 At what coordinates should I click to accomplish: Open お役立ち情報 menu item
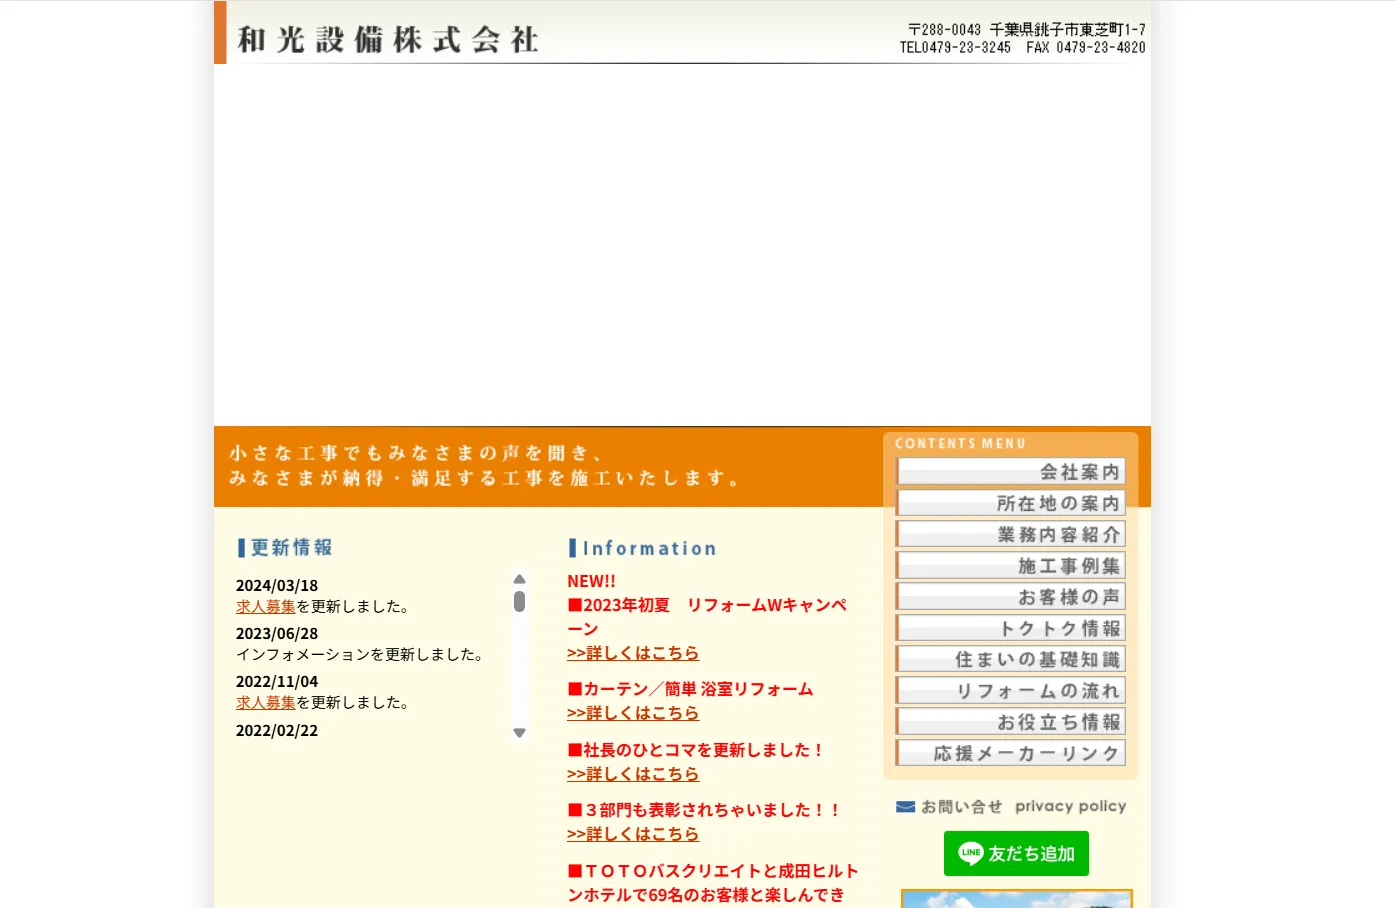click(1010, 722)
